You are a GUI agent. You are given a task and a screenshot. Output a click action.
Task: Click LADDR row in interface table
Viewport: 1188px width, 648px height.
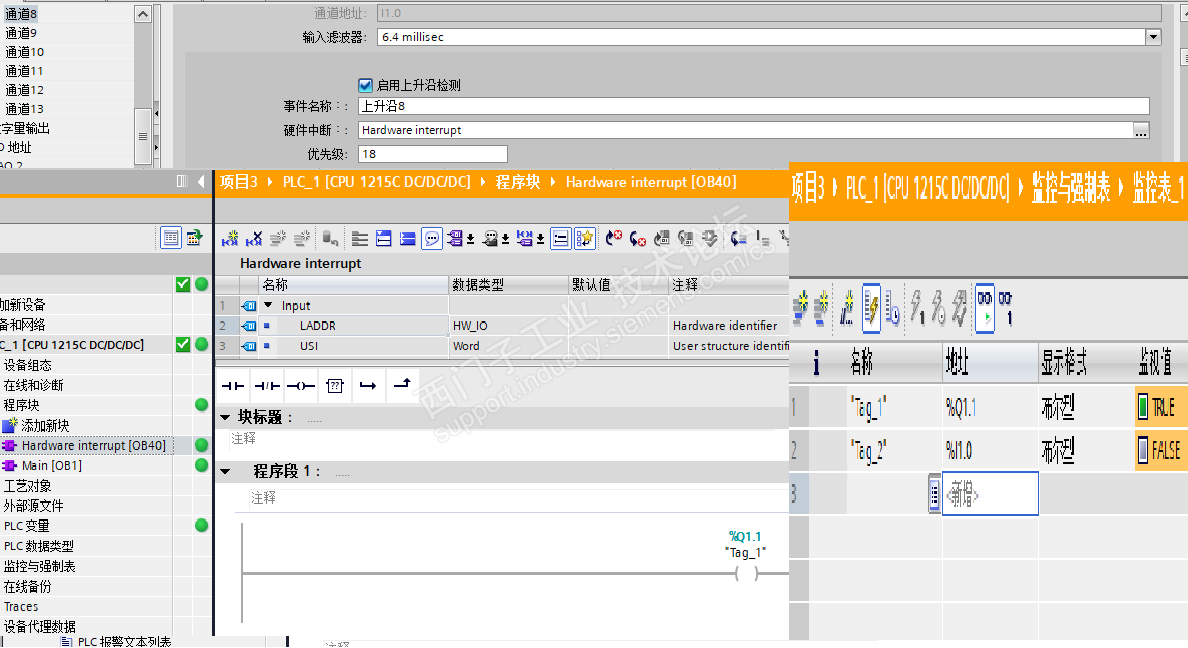[502, 325]
